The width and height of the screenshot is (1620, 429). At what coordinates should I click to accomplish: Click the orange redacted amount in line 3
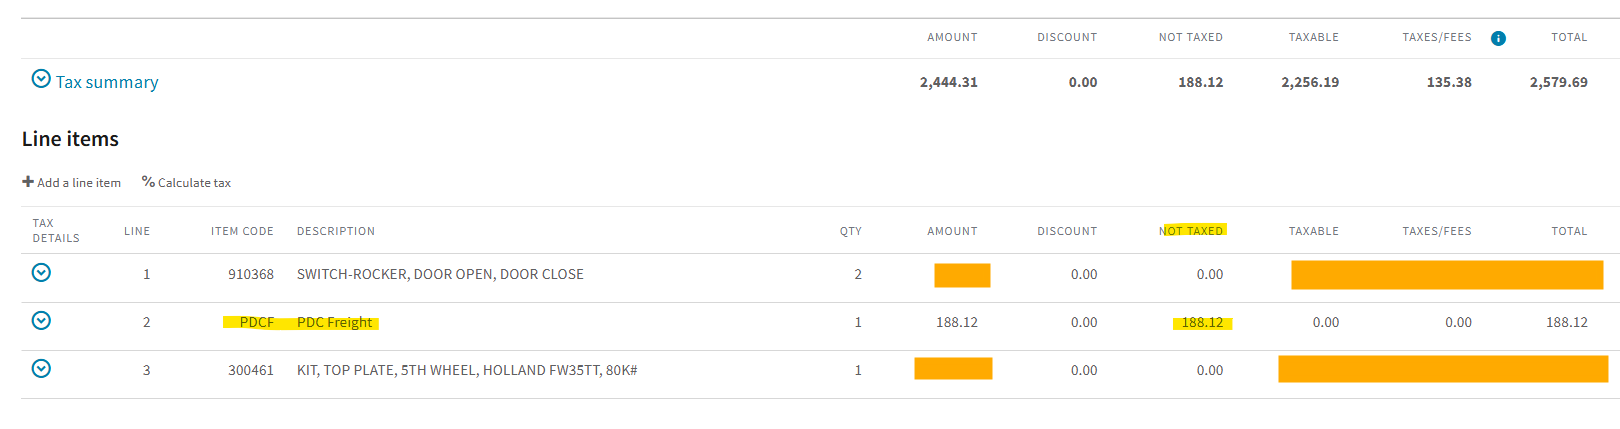click(x=953, y=368)
